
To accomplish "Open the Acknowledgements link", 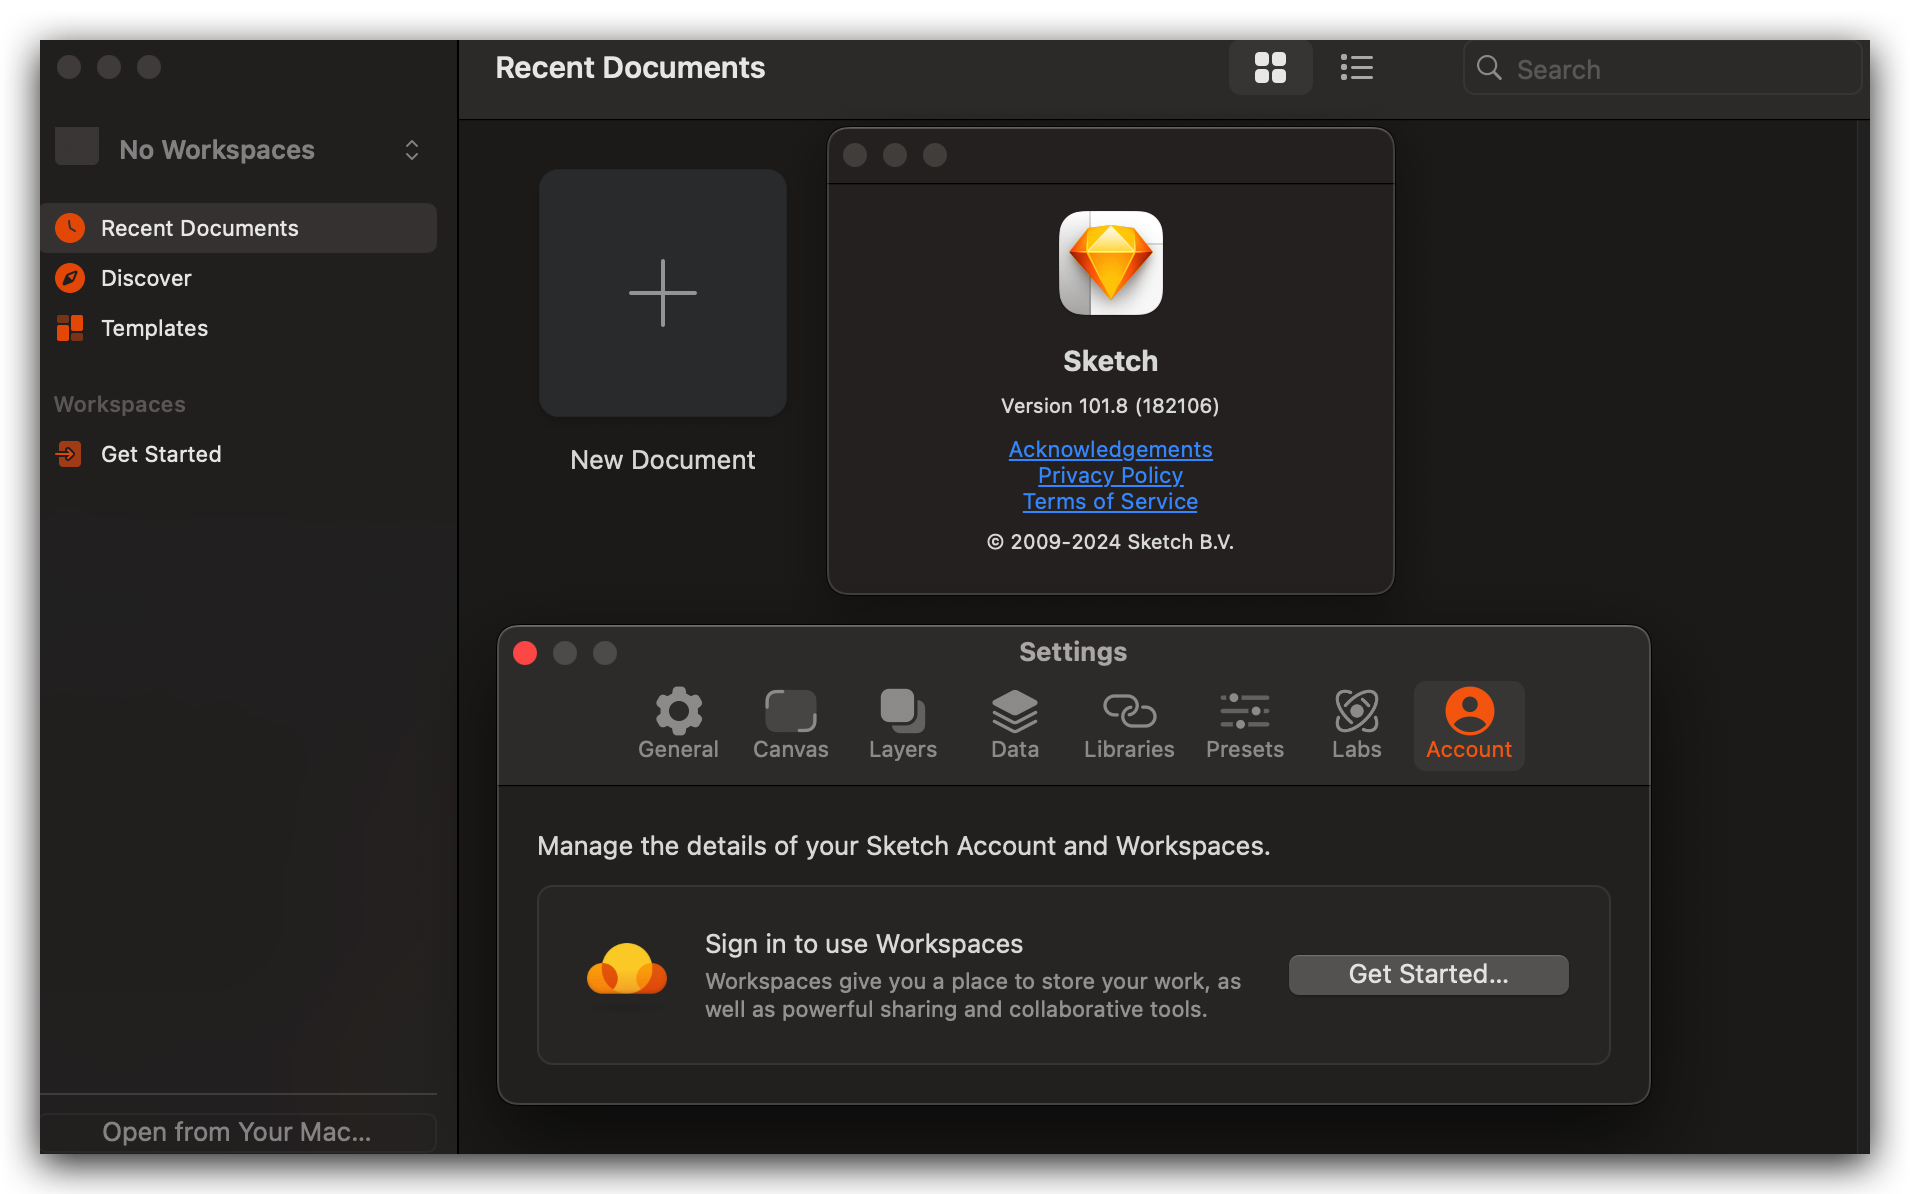I will coord(1110,449).
